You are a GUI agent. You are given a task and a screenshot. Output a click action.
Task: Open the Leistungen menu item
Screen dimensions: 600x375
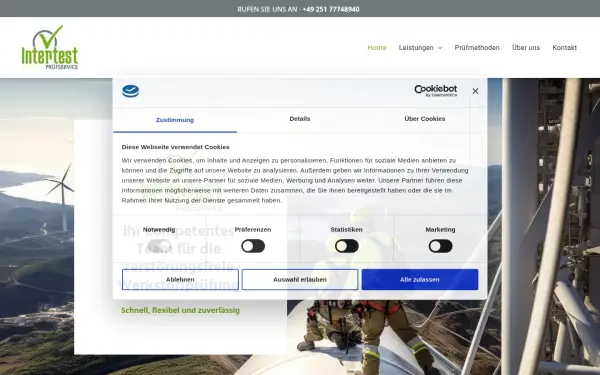[416, 47]
